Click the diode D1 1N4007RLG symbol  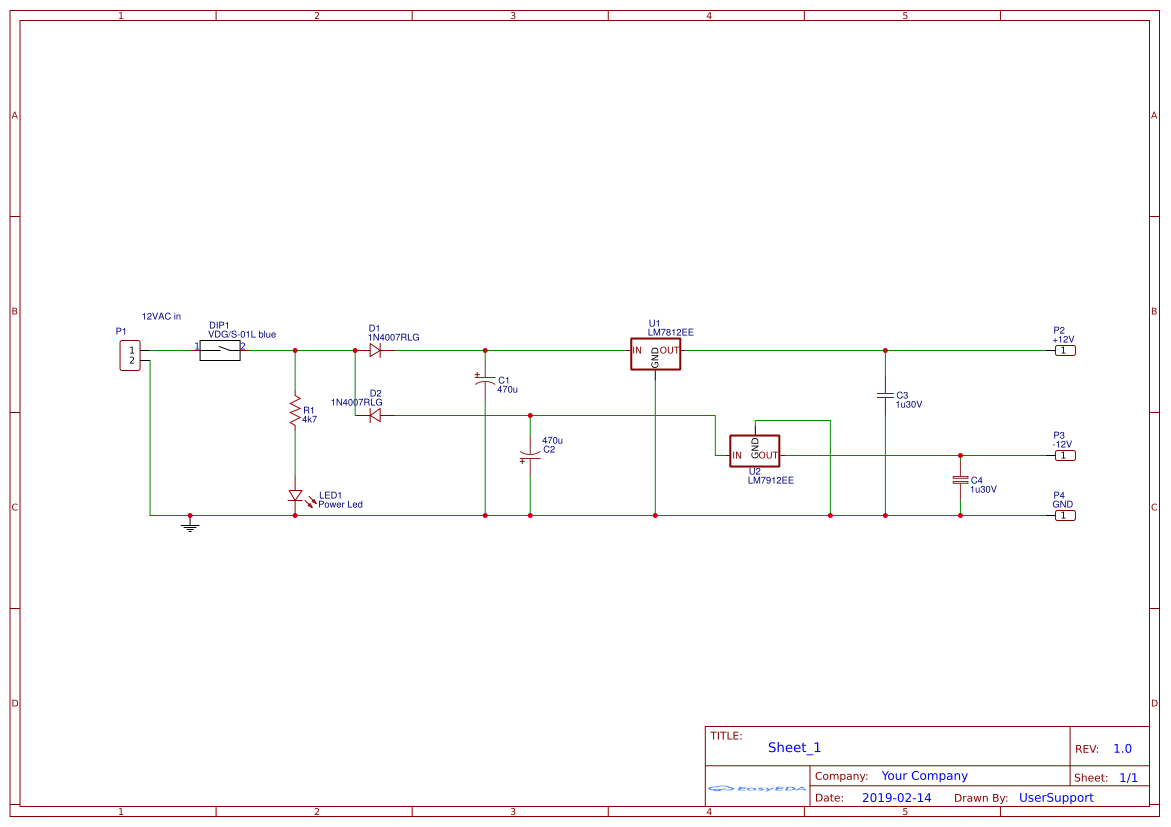tap(376, 350)
